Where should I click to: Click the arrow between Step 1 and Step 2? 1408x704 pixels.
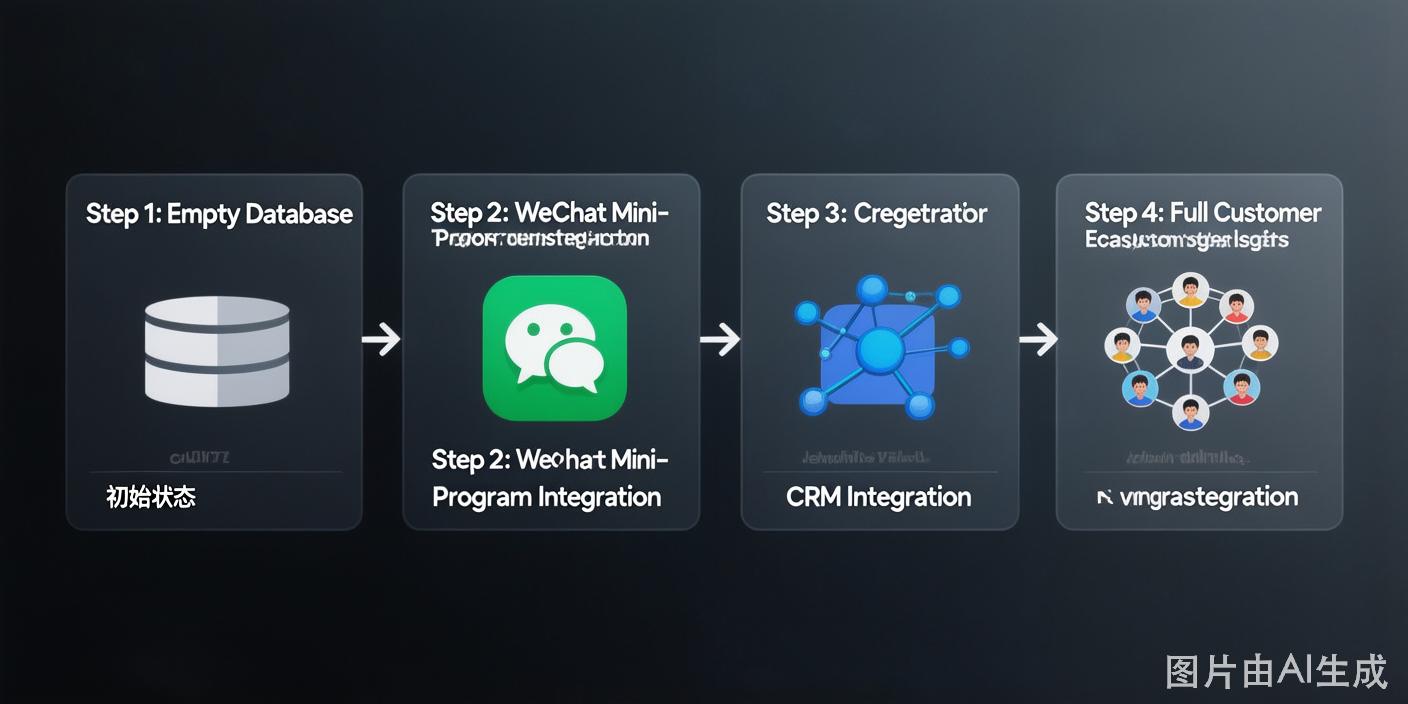click(381, 340)
